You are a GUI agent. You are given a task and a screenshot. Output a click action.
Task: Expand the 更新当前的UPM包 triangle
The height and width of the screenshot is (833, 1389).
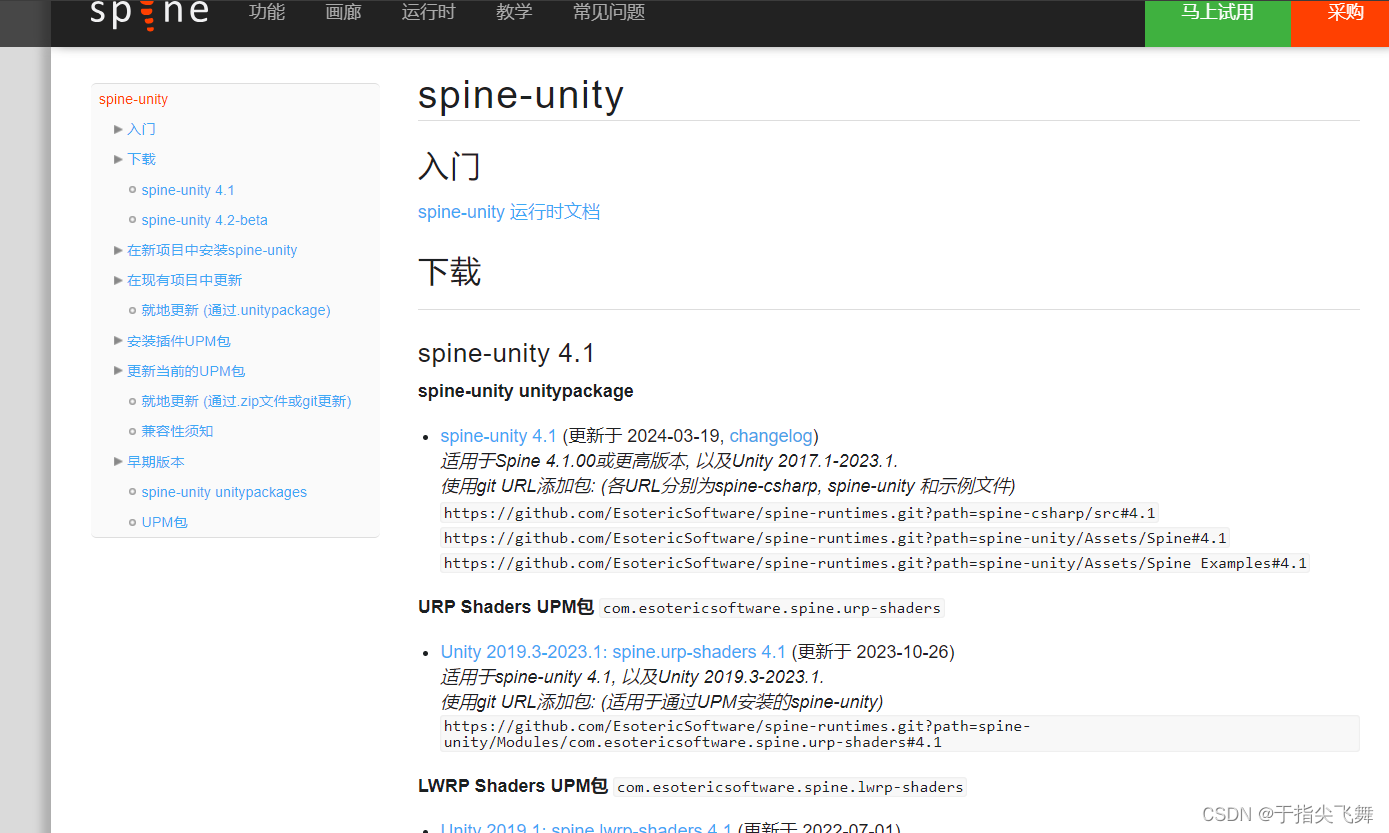[118, 371]
